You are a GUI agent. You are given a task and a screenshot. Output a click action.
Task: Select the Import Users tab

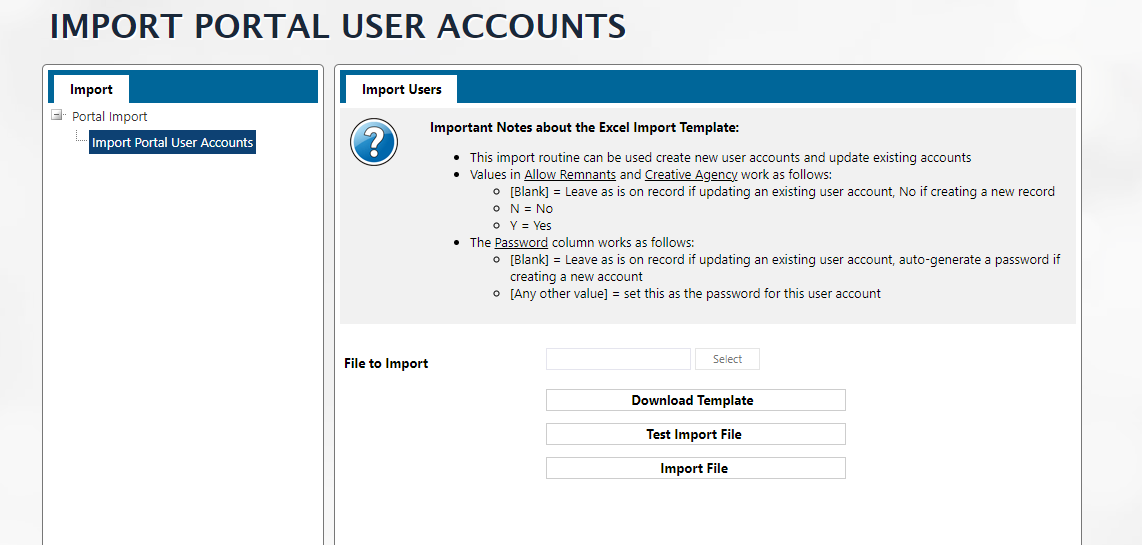[x=401, y=89]
